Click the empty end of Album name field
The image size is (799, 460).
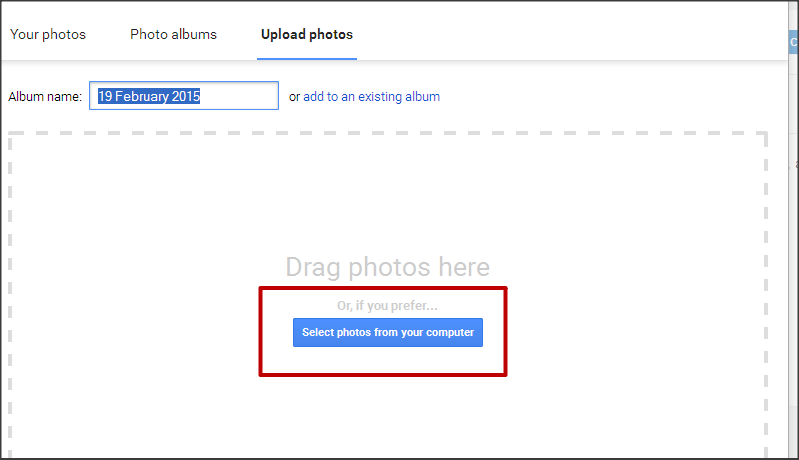point(238,96)
